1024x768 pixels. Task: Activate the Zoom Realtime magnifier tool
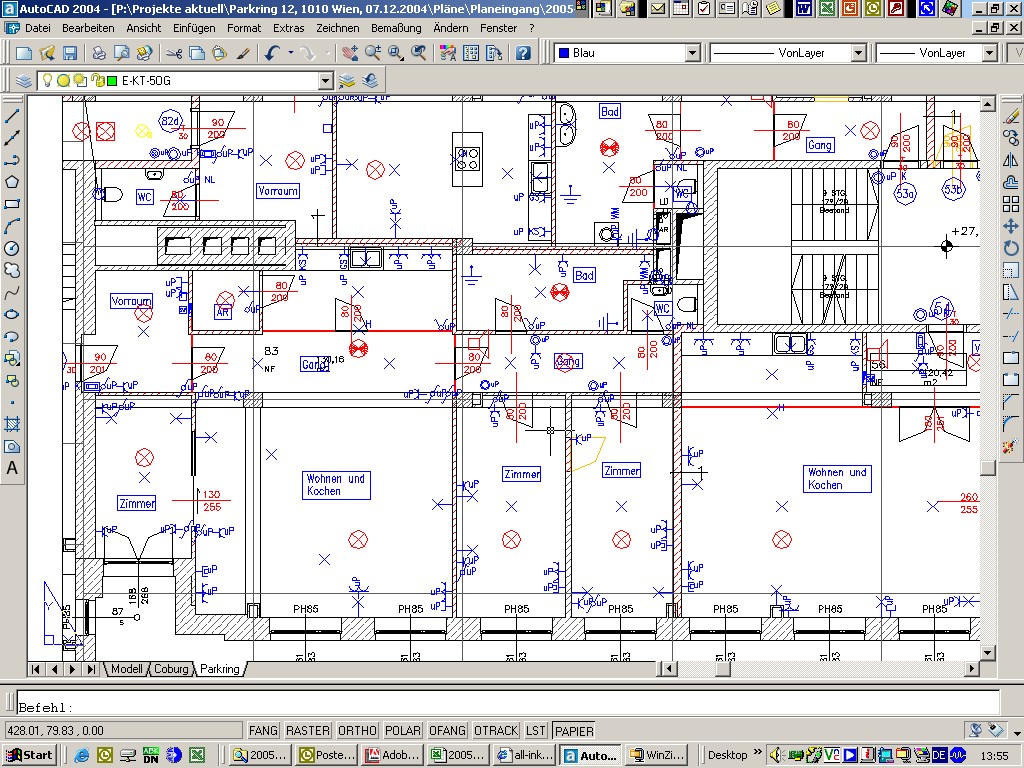pyautogui.click(x=373, y=54)
